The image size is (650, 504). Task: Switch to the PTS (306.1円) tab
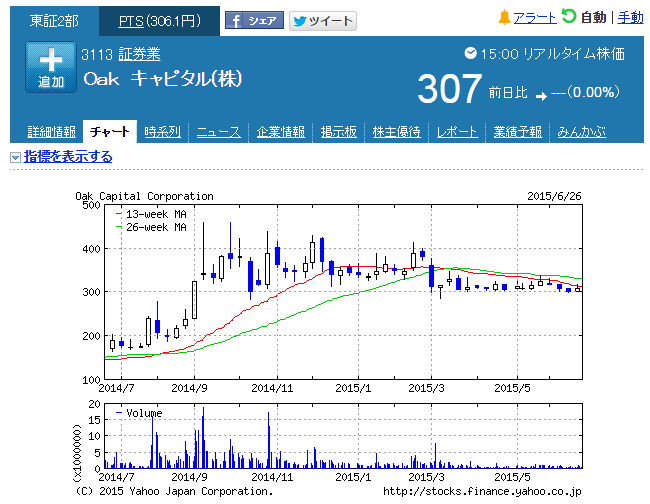pos(160,21)
